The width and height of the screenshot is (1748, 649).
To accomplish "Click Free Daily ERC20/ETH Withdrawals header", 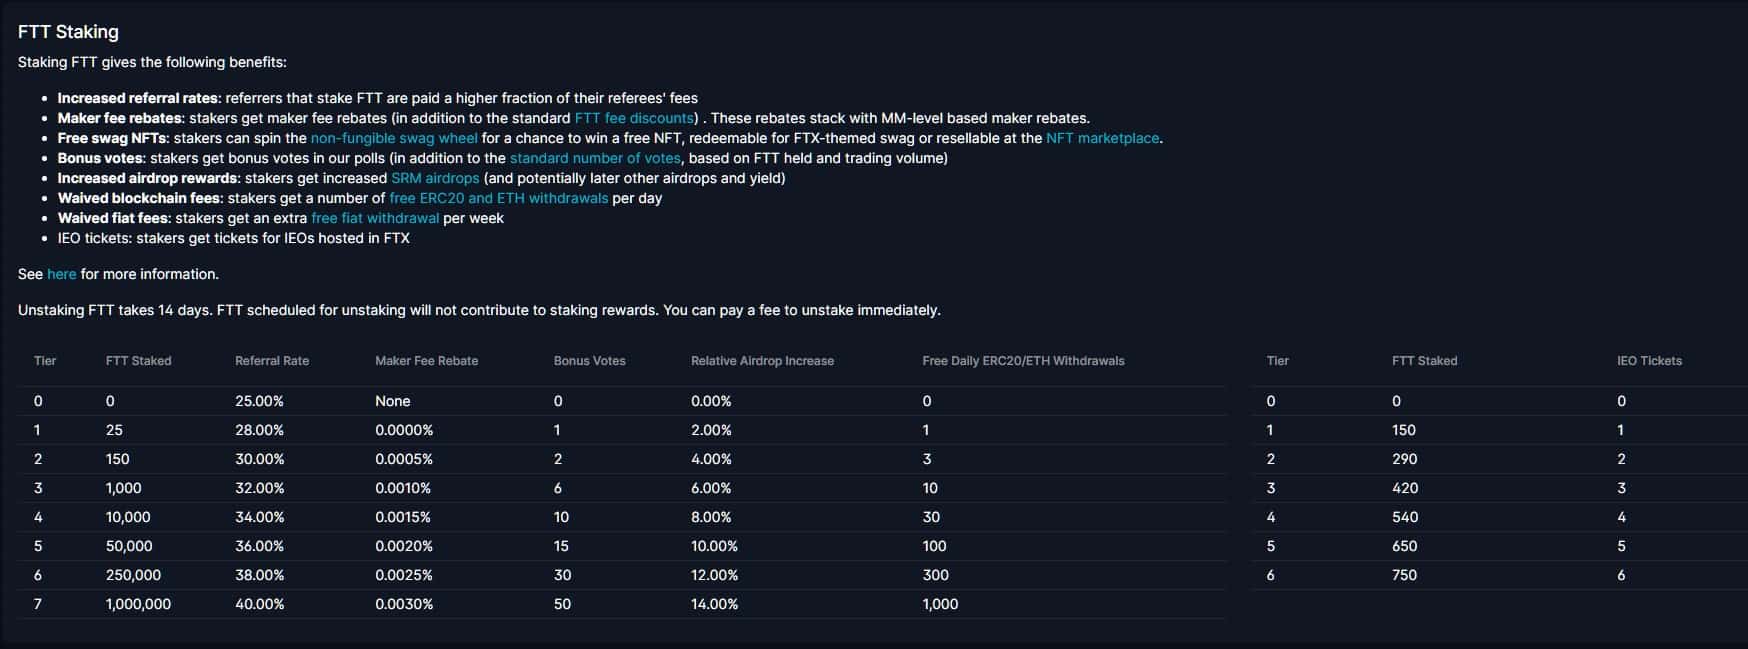I will [x=1023, y=361].
